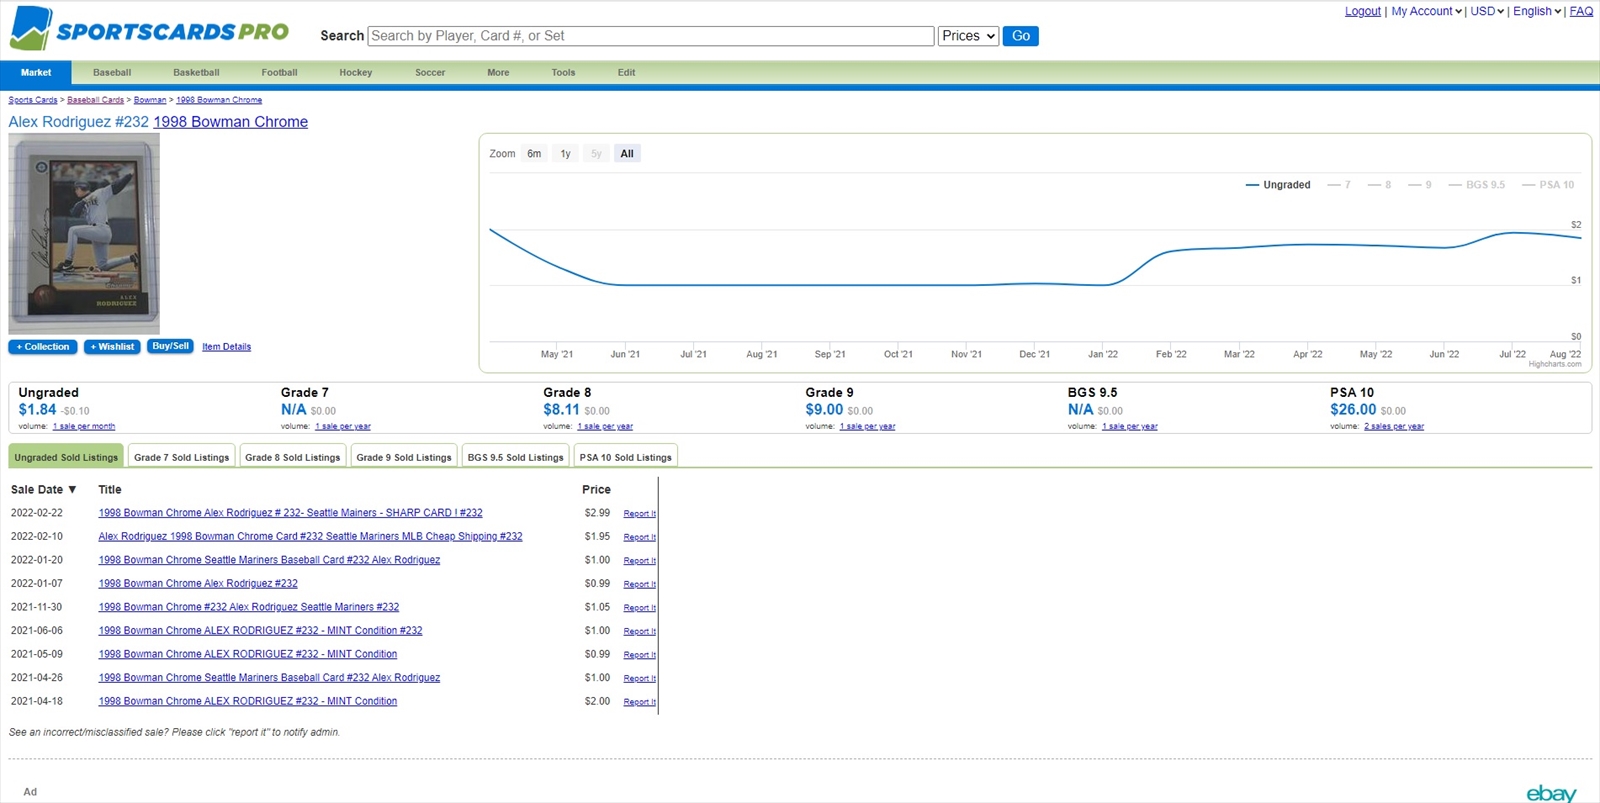Click into the search input field
This screenshot has height=803, width=1600.
point(651,36)
